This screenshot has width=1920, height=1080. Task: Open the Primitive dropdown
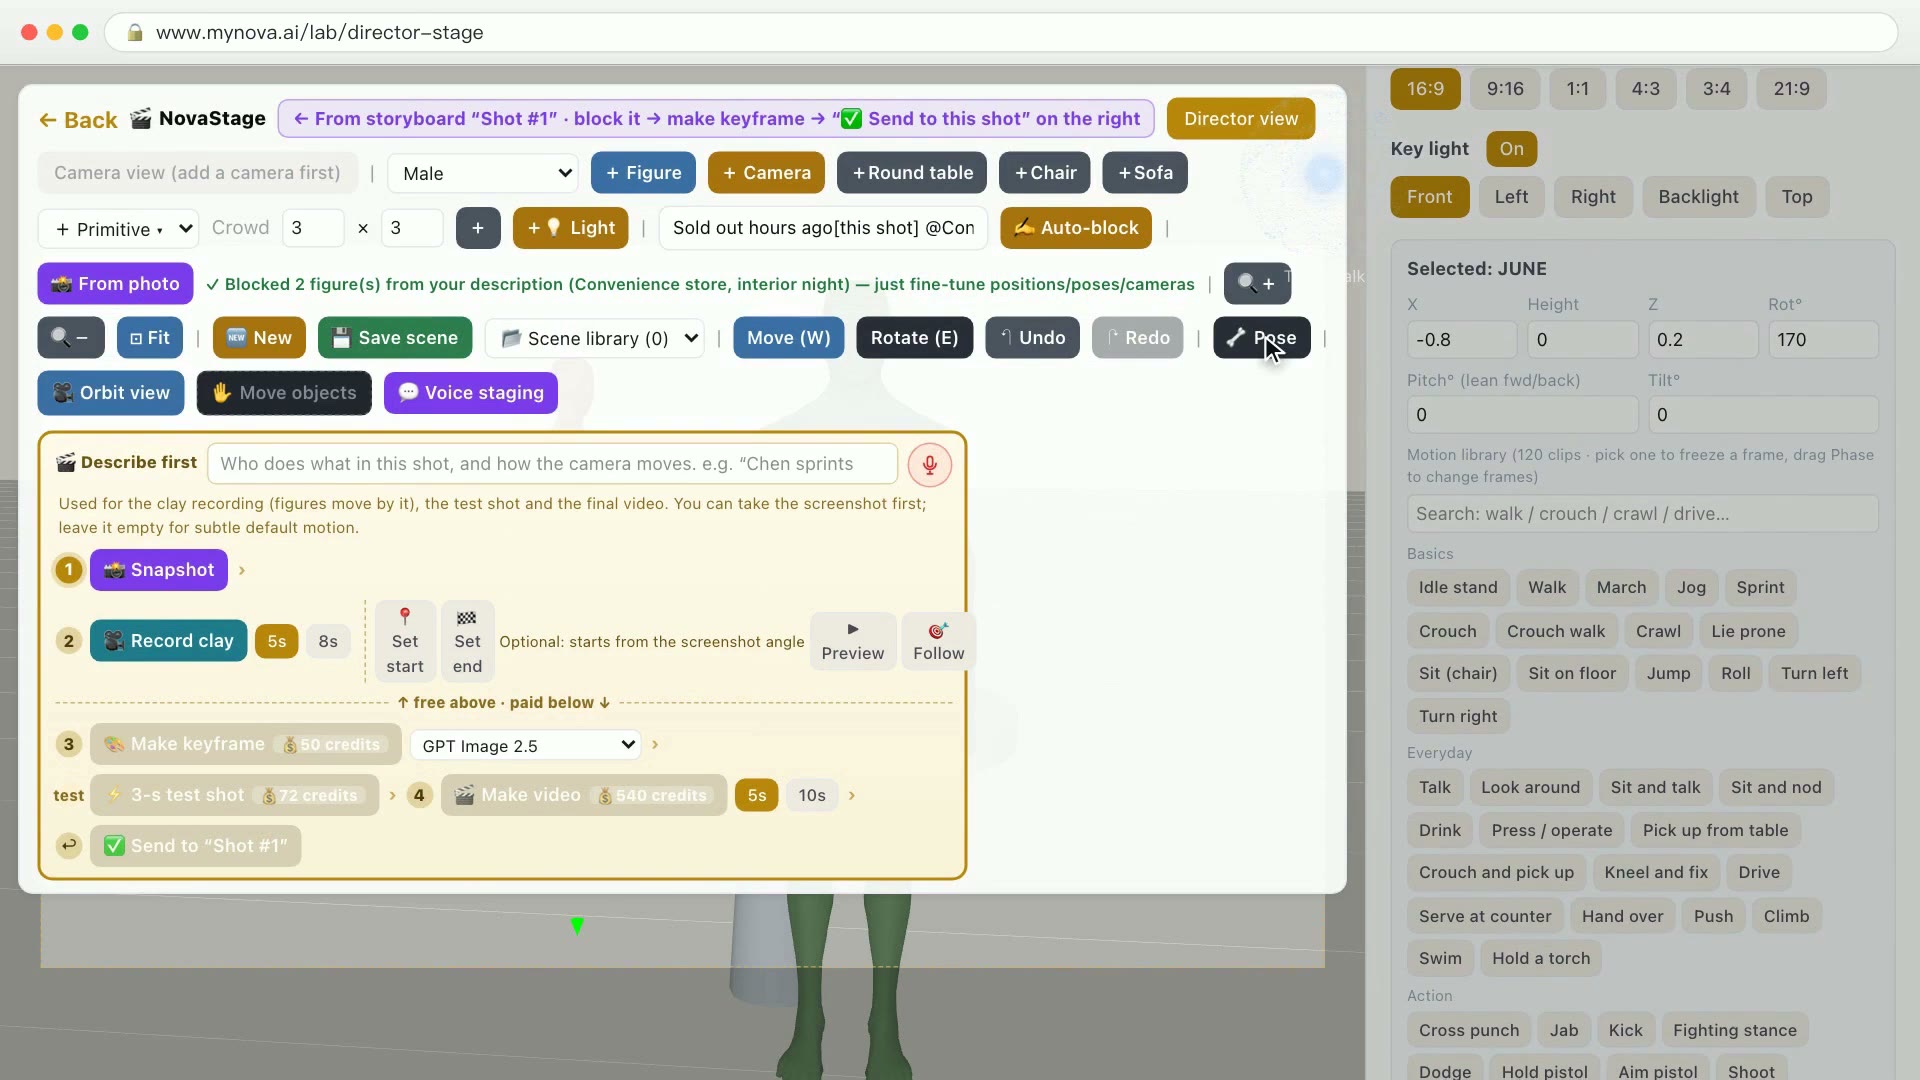(119, 229)
